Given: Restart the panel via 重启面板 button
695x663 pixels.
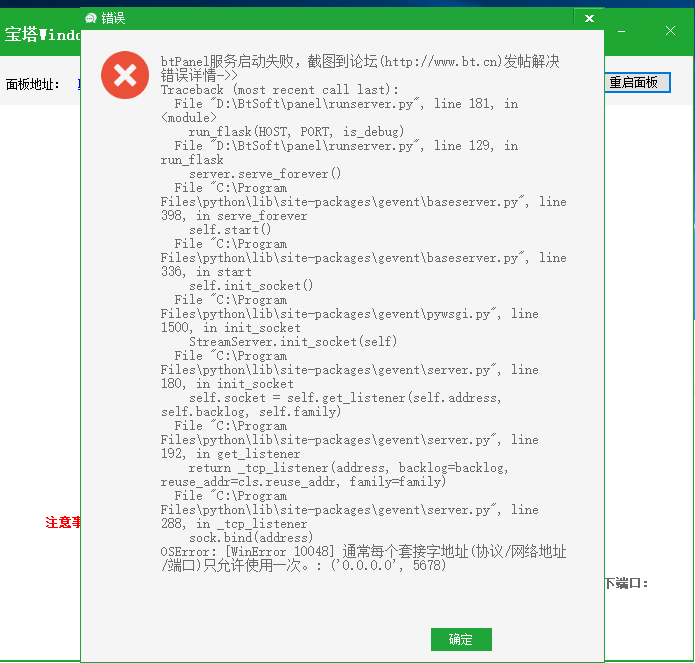Looking at the screenshot, I should [x=637, y=82].
